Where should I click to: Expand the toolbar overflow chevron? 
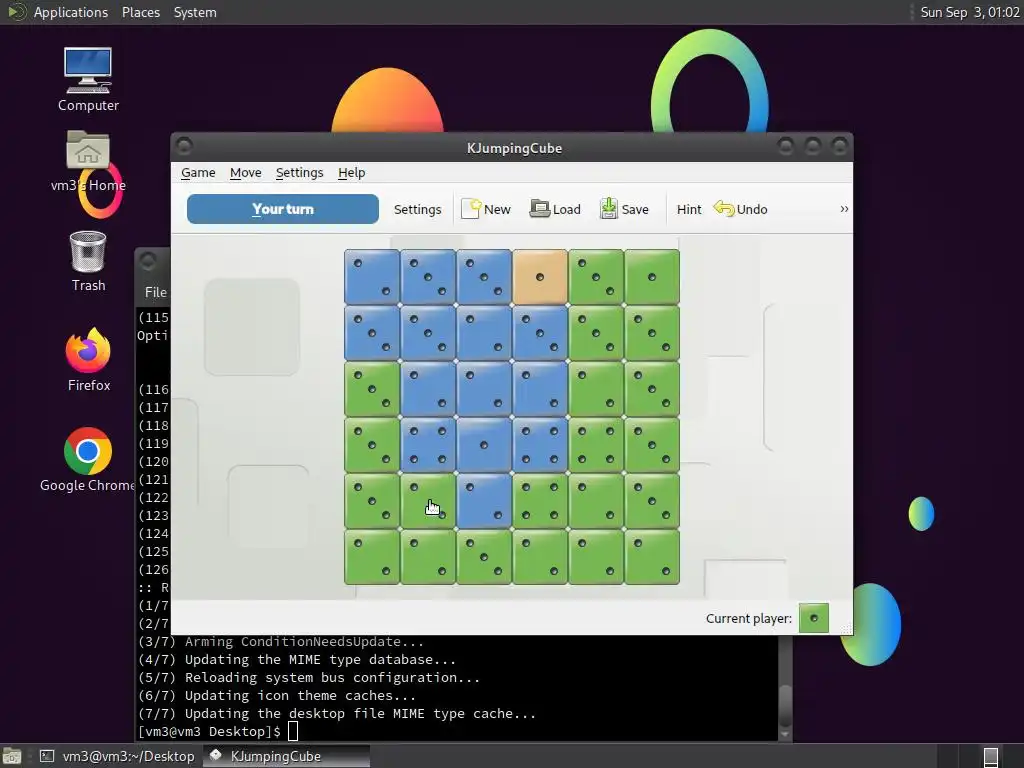click(x=844, y=209)
